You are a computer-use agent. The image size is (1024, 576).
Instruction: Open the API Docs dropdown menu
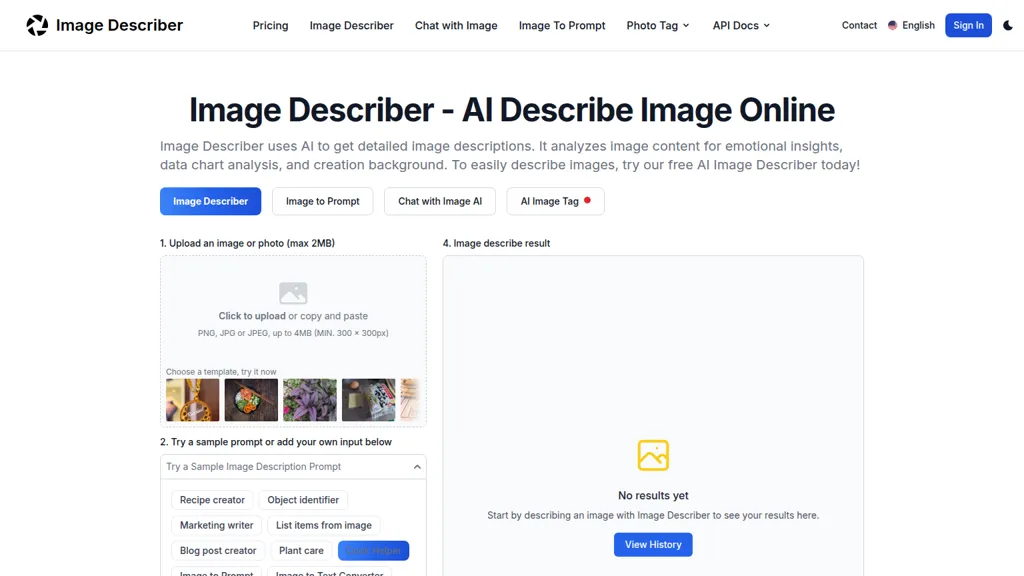(741, 25)
